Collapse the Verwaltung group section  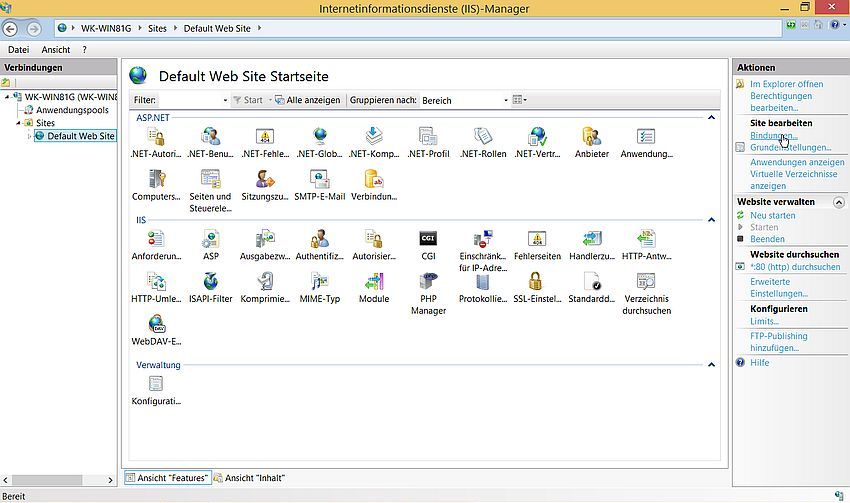[x=711, y=365]
